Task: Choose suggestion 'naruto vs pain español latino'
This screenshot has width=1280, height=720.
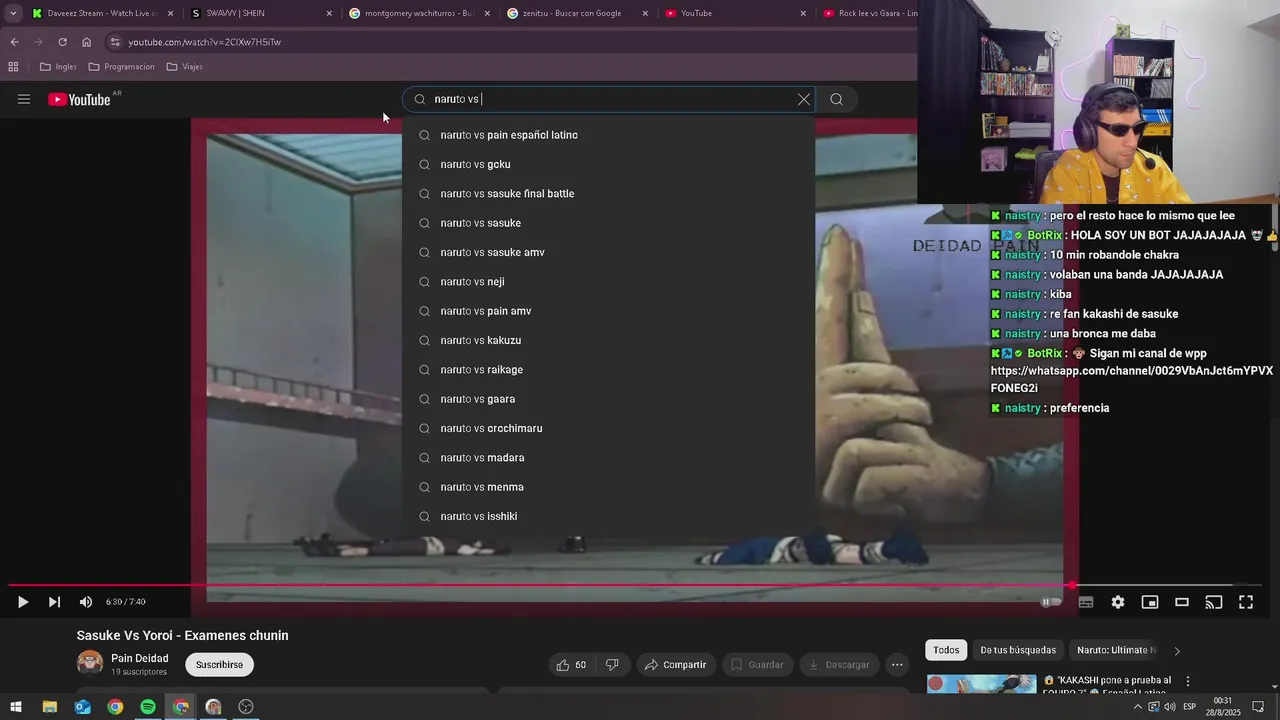Action: pyautogui.click(x=609, y=135)
